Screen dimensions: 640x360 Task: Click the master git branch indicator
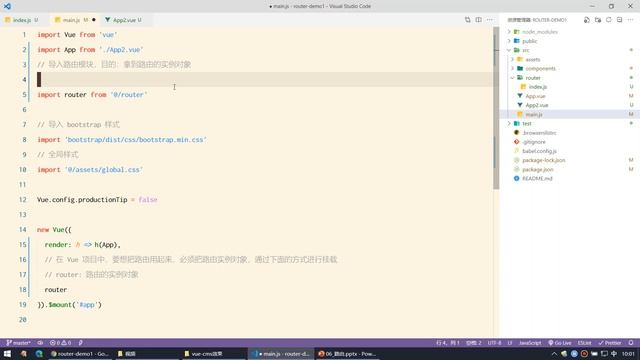point(18,343)
